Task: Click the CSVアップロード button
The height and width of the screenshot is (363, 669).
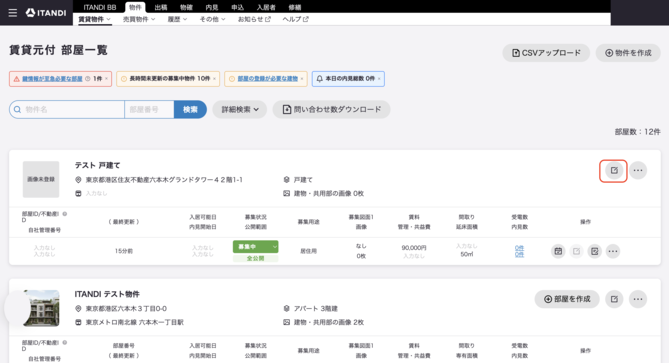Action: (546, 53)
